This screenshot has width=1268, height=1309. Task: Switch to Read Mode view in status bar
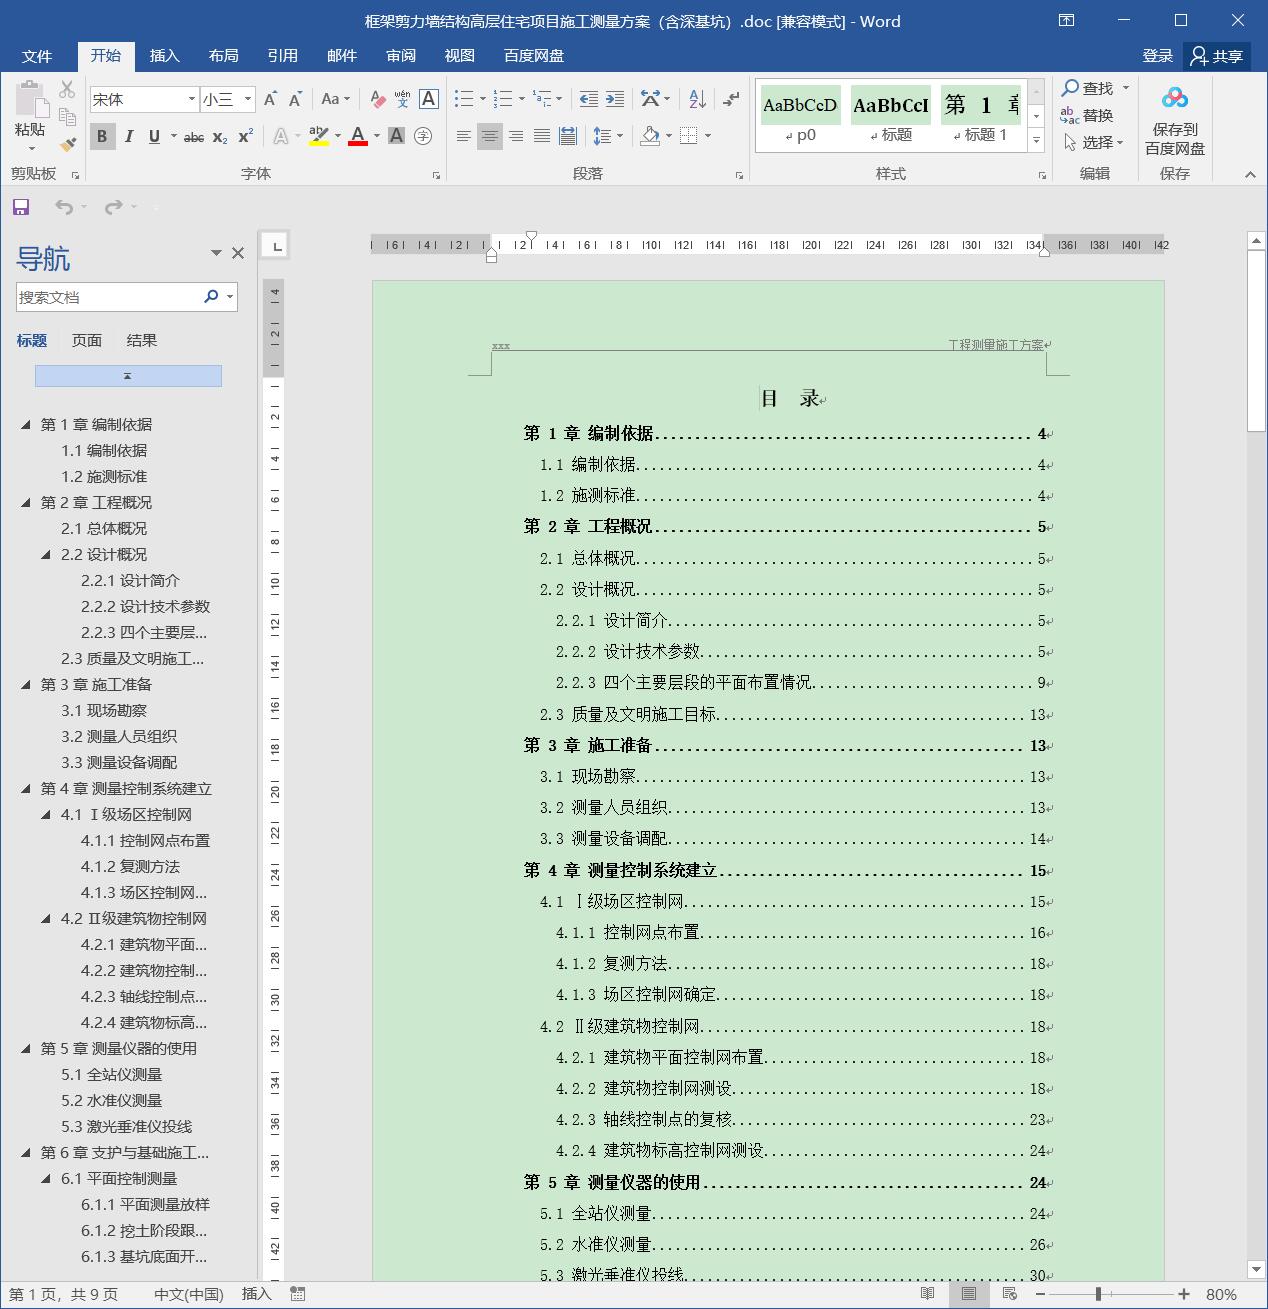tap(927, 1294)
